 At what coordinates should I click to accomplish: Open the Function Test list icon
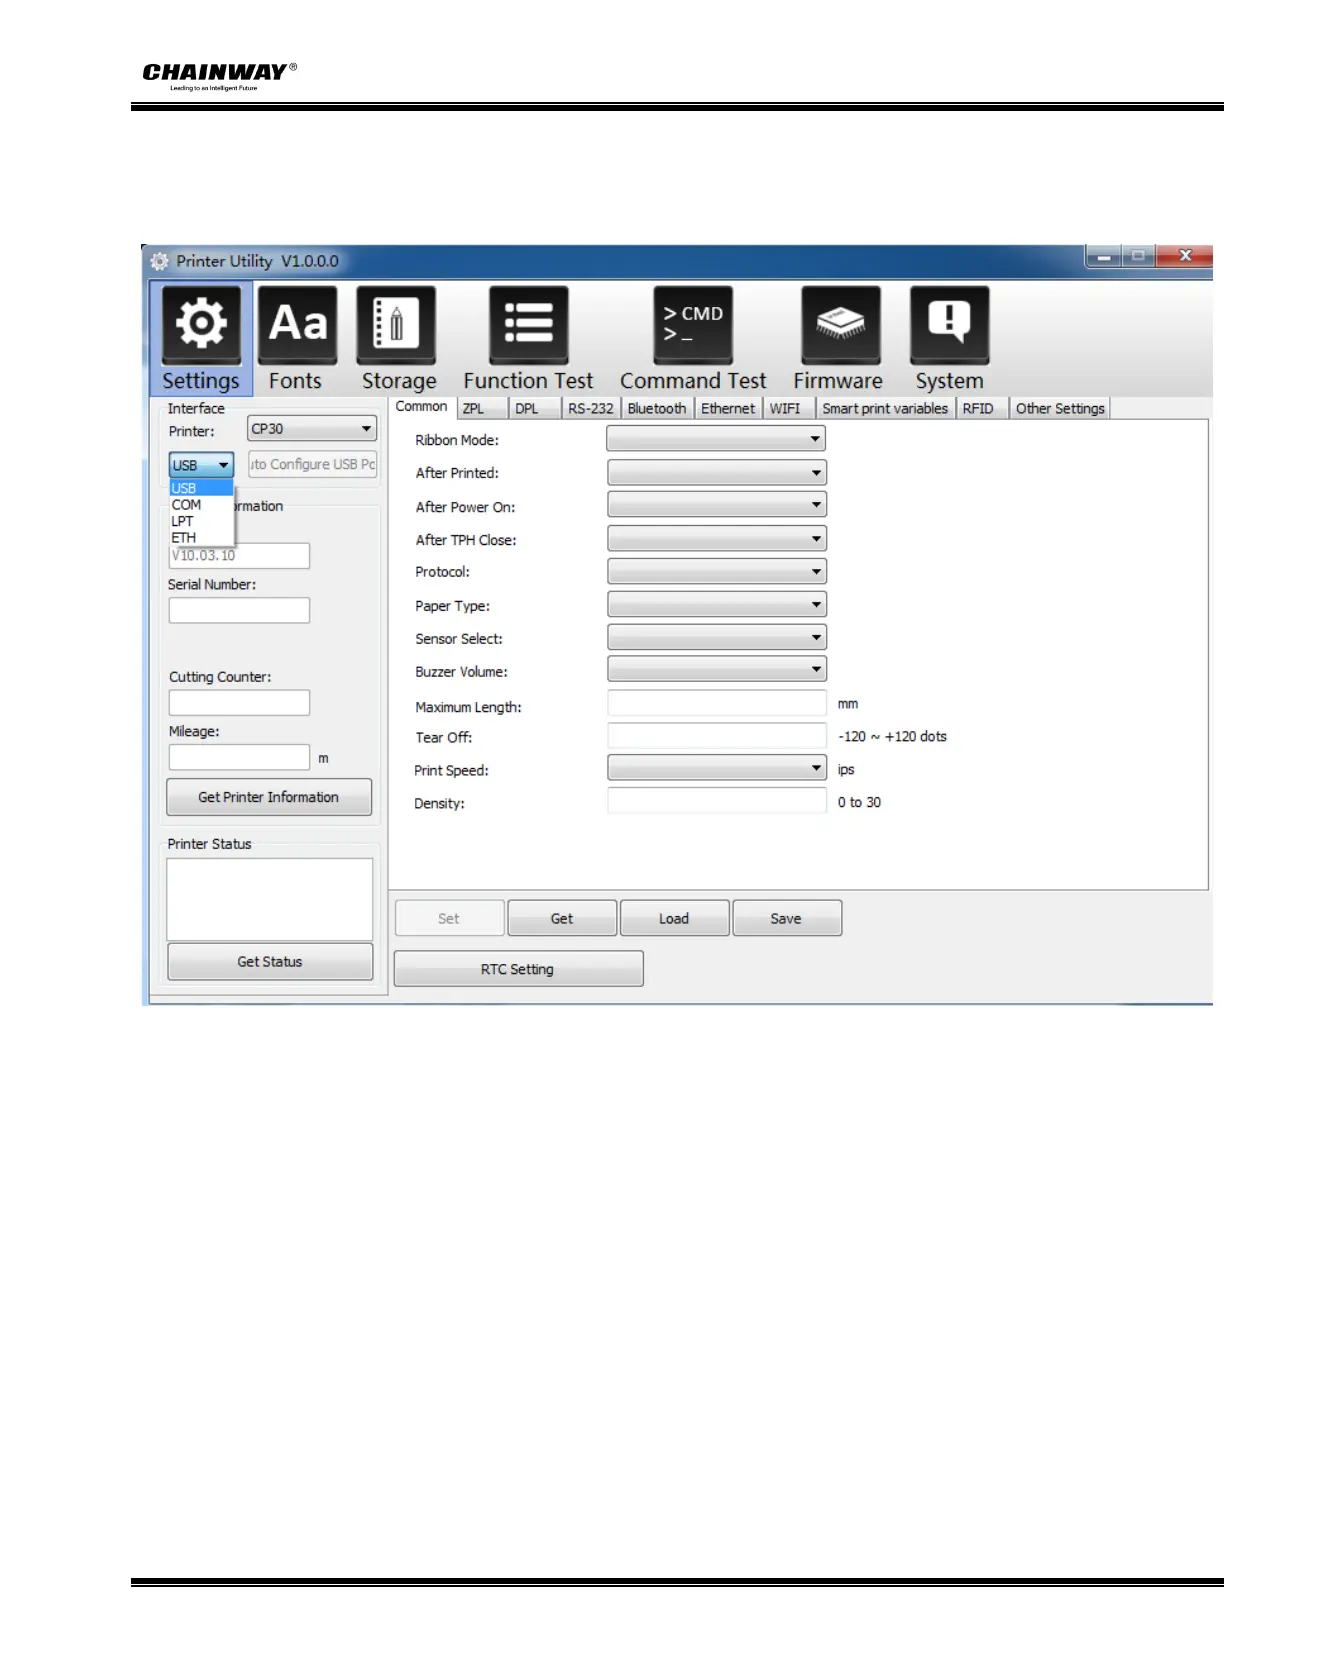coord(529,325)
